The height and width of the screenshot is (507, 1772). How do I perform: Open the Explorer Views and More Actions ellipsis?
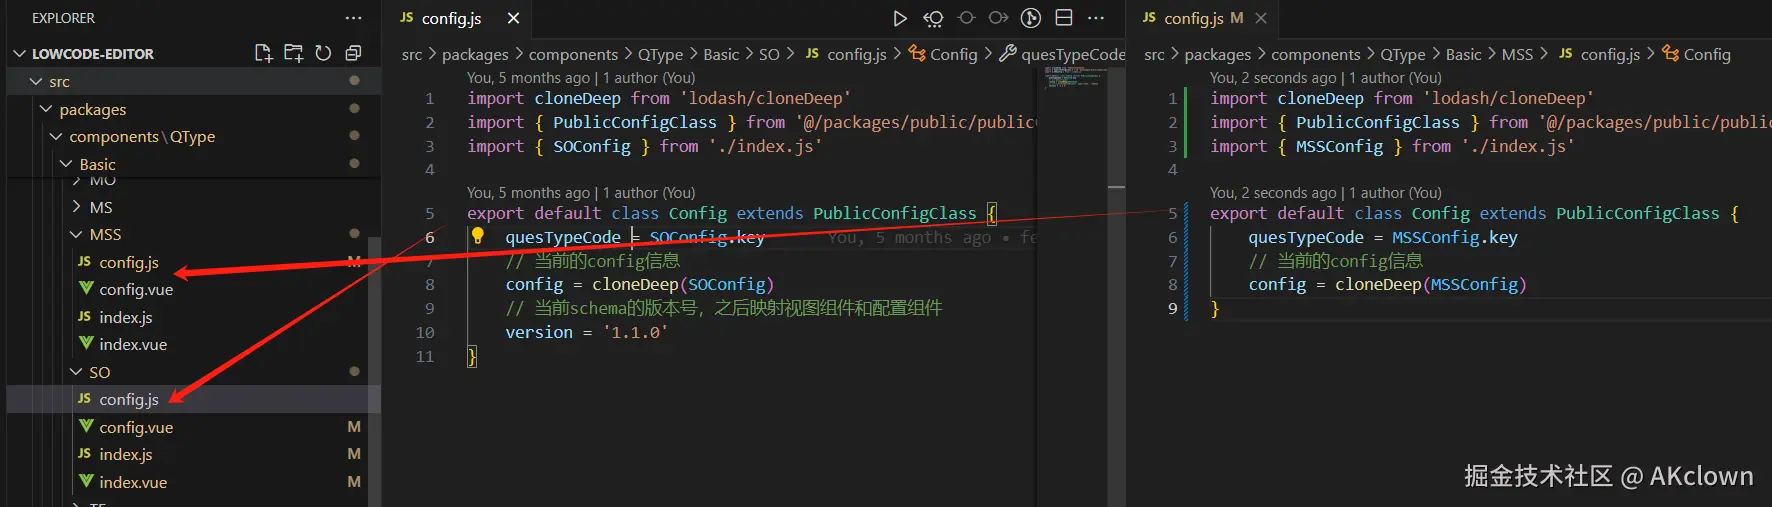pyautogui.click(x=353, y=18)
